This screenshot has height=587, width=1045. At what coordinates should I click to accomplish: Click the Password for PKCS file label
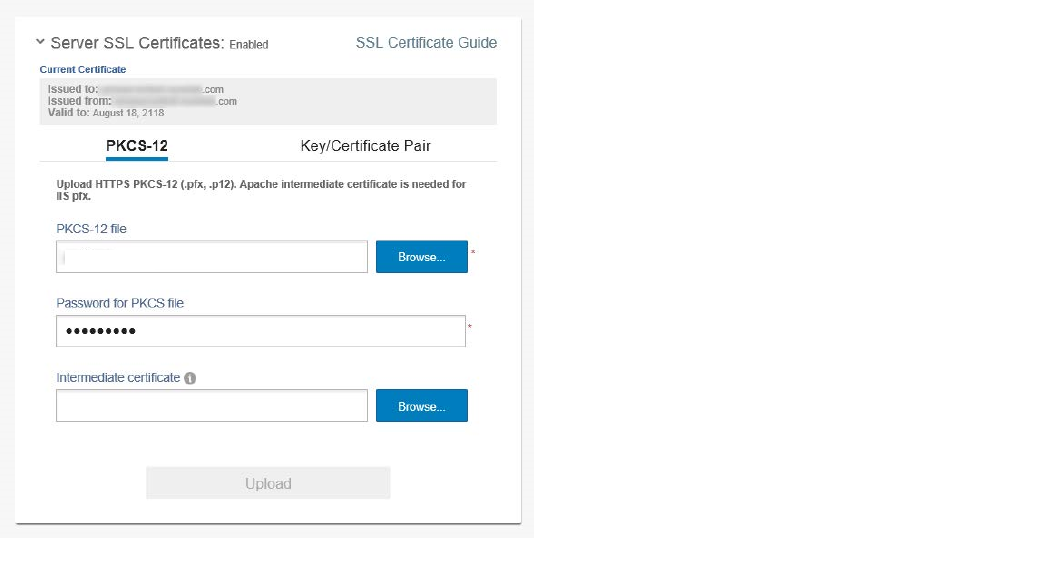click(x=120, y=303)
